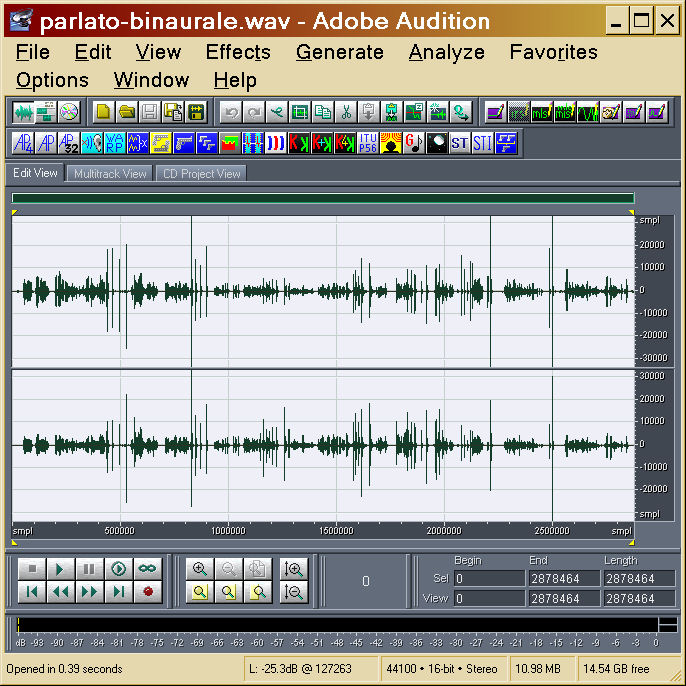Switch to Multitrack View toolbar icon
Screen dimensions: 686x686
[x=46, y=112]
